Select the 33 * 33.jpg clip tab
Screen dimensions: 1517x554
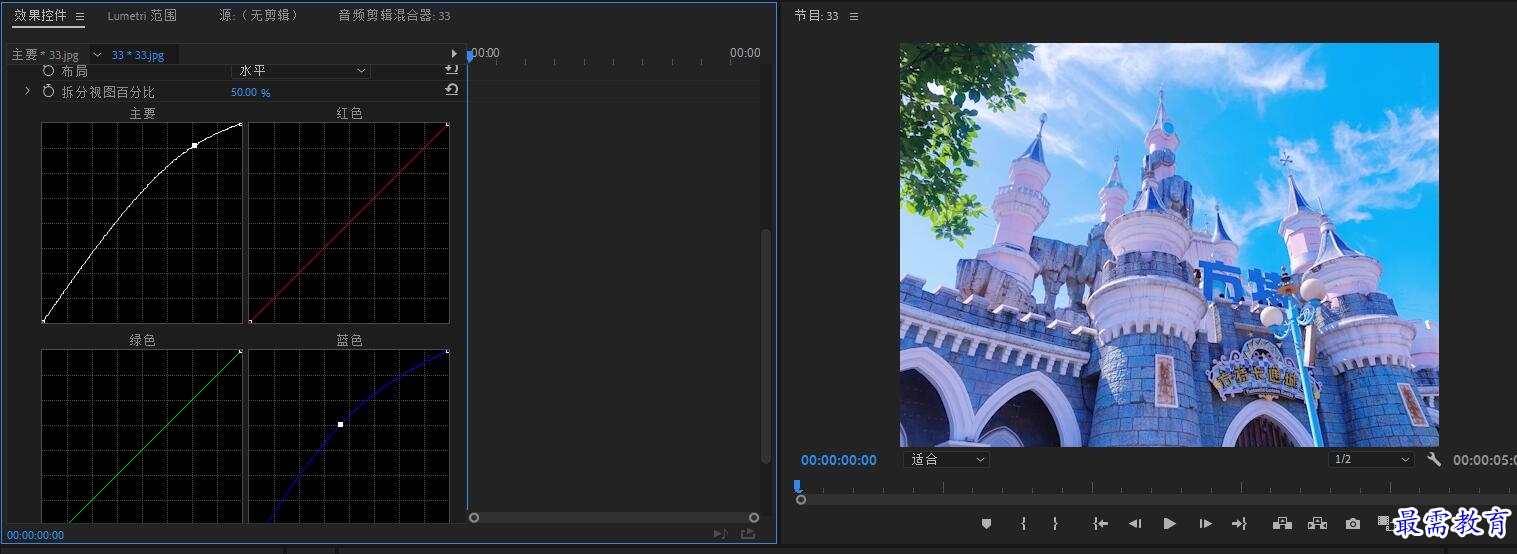(138, 54)
